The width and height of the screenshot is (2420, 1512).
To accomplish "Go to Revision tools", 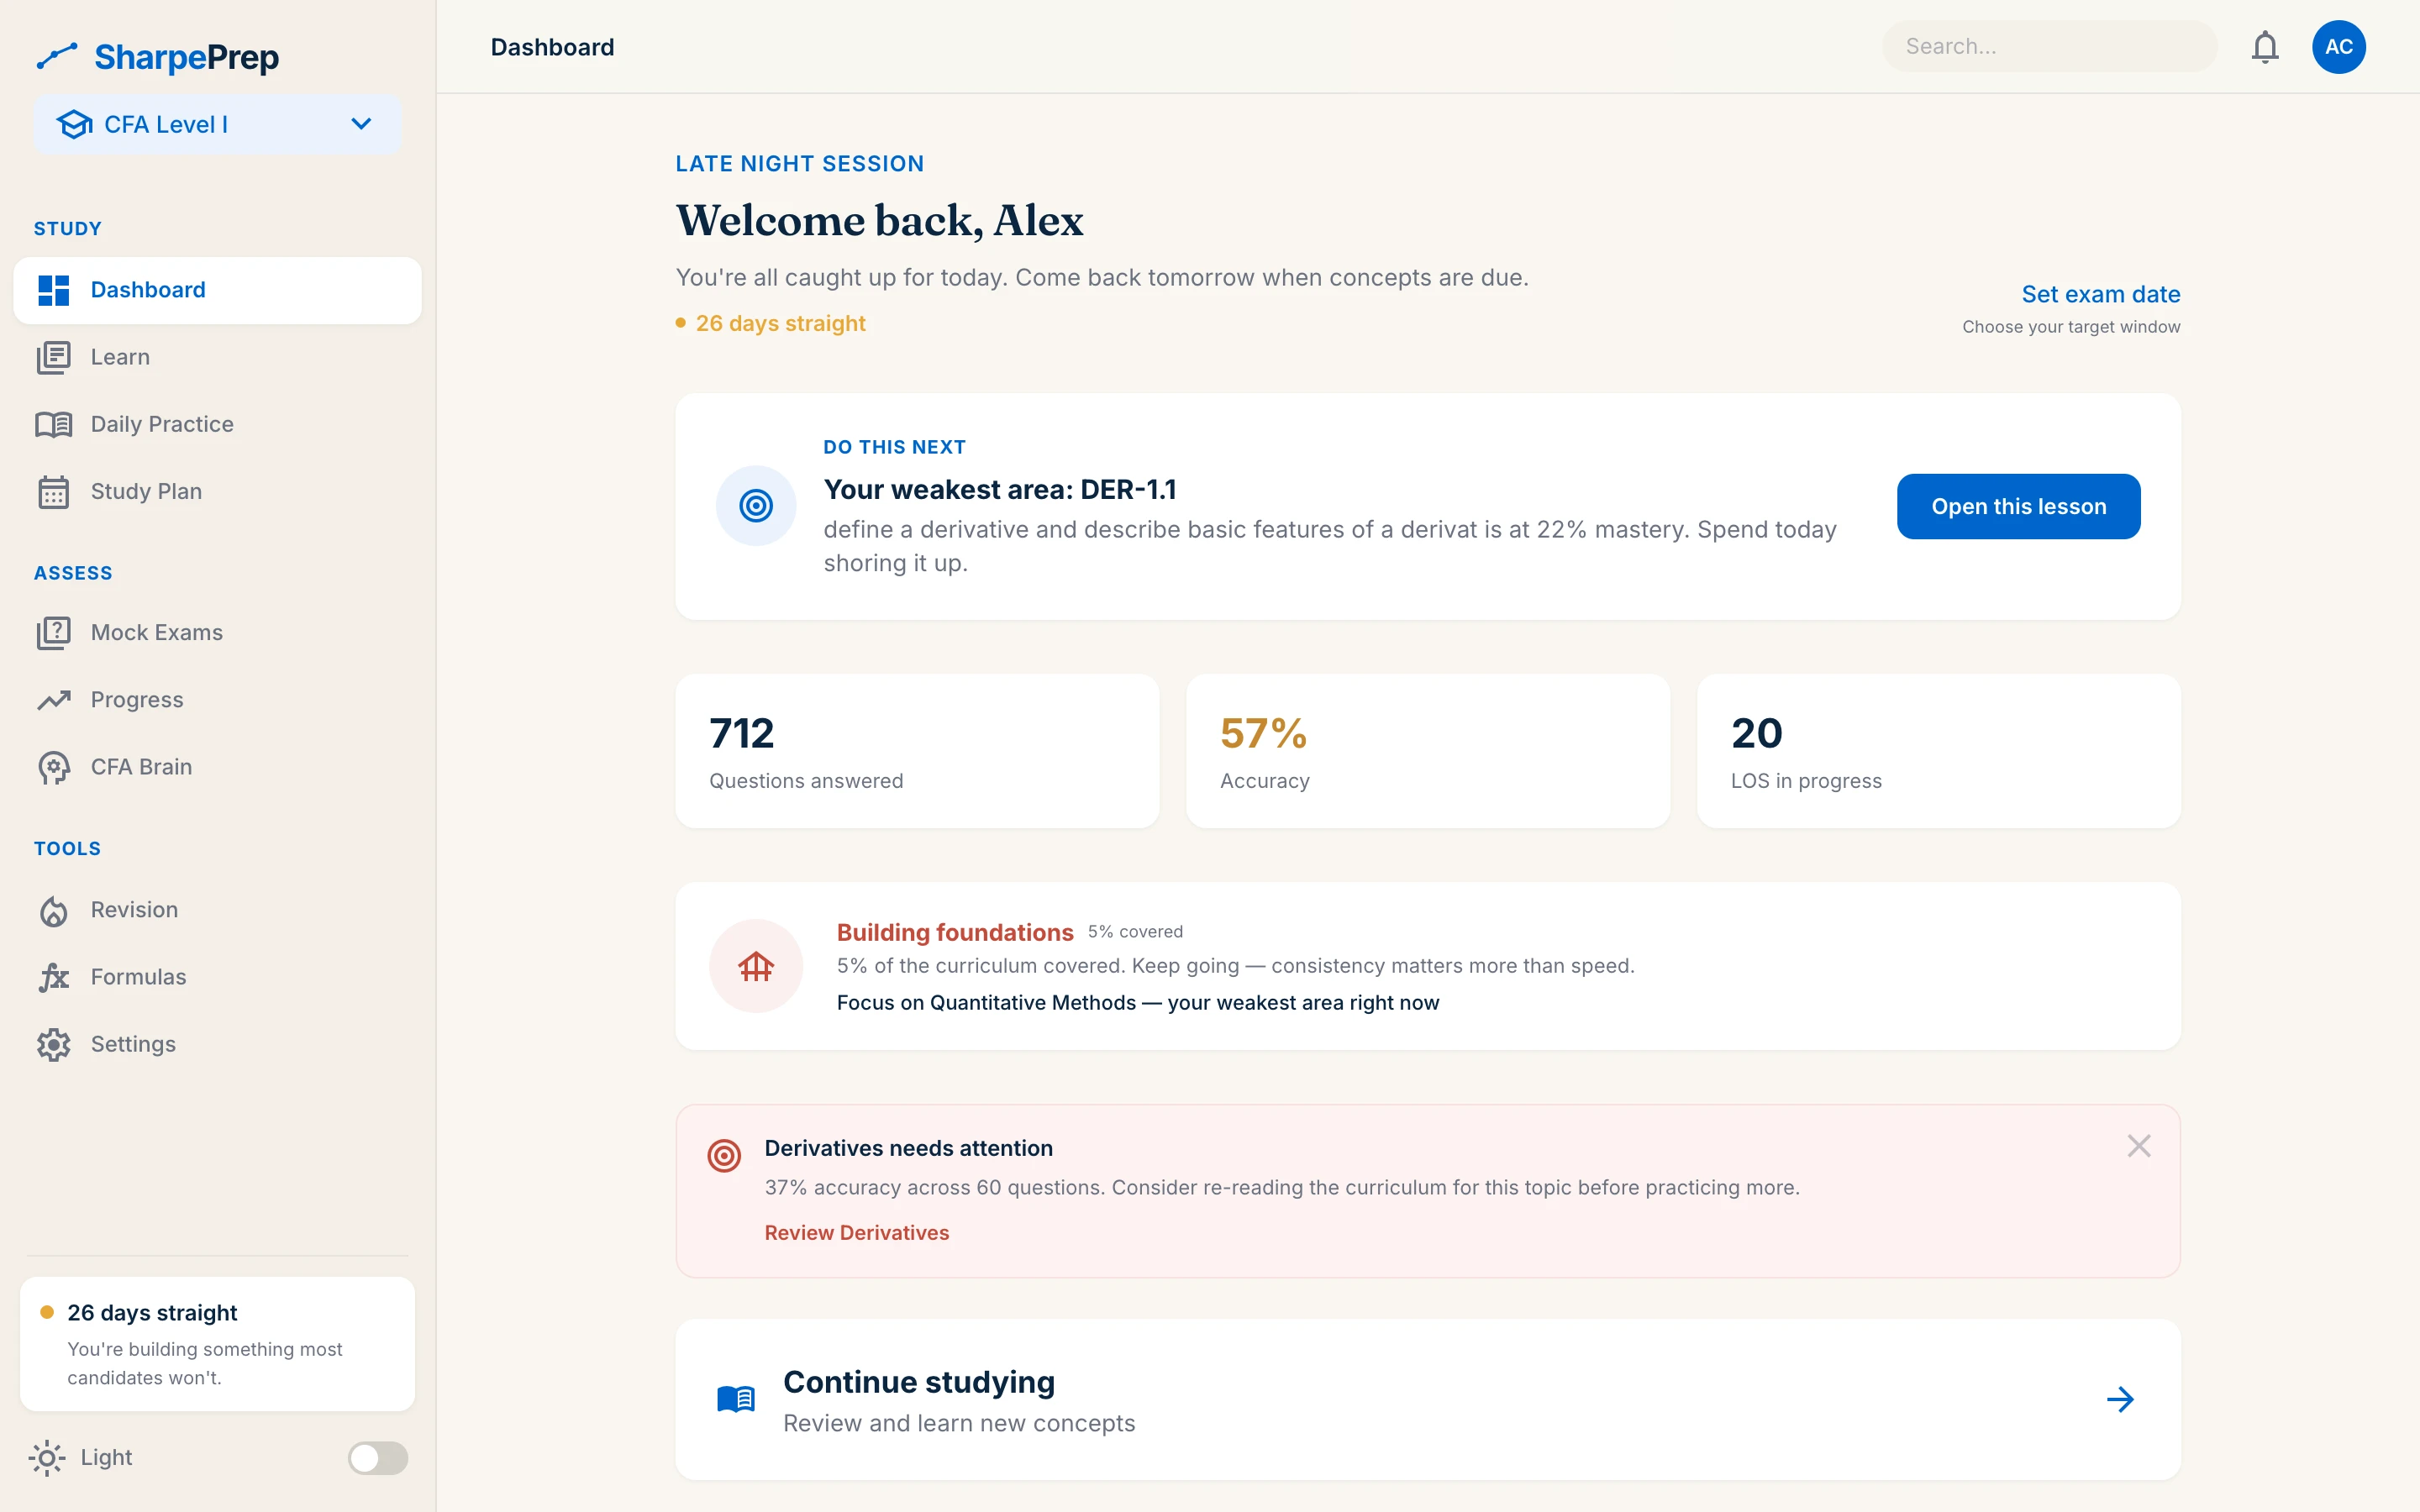I will 217,910.
